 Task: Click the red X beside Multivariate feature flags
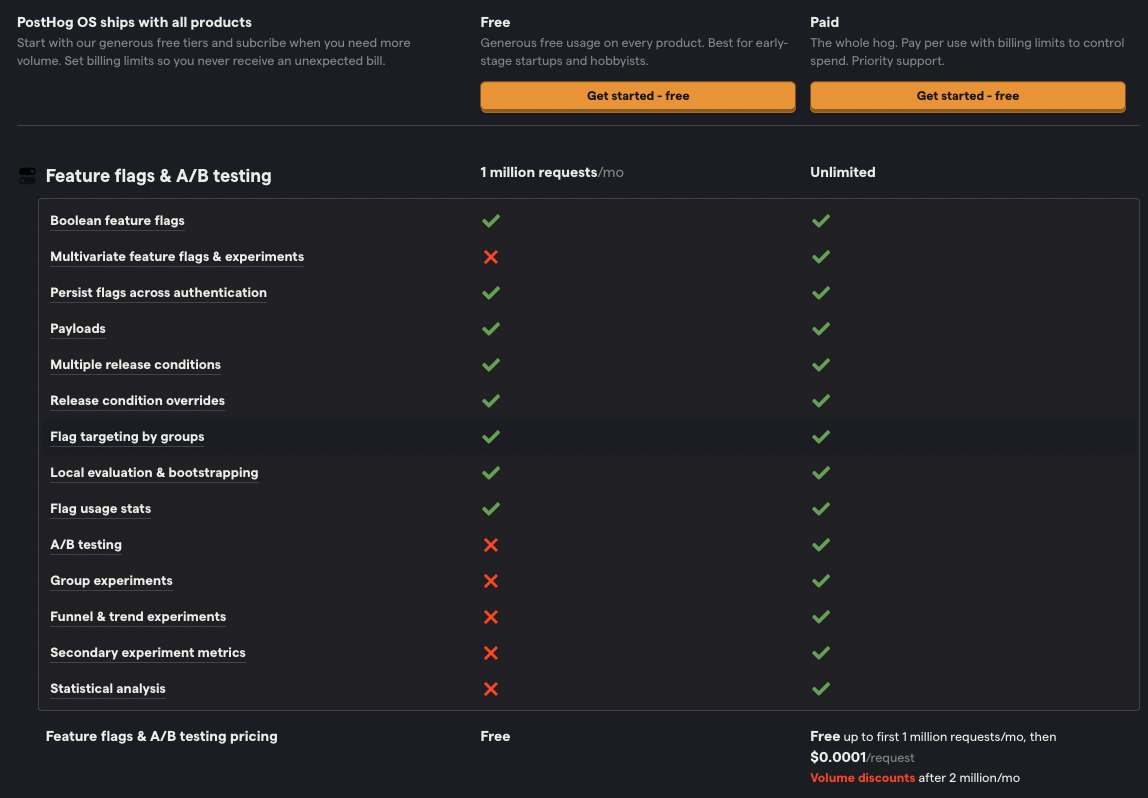coord(491,257)
